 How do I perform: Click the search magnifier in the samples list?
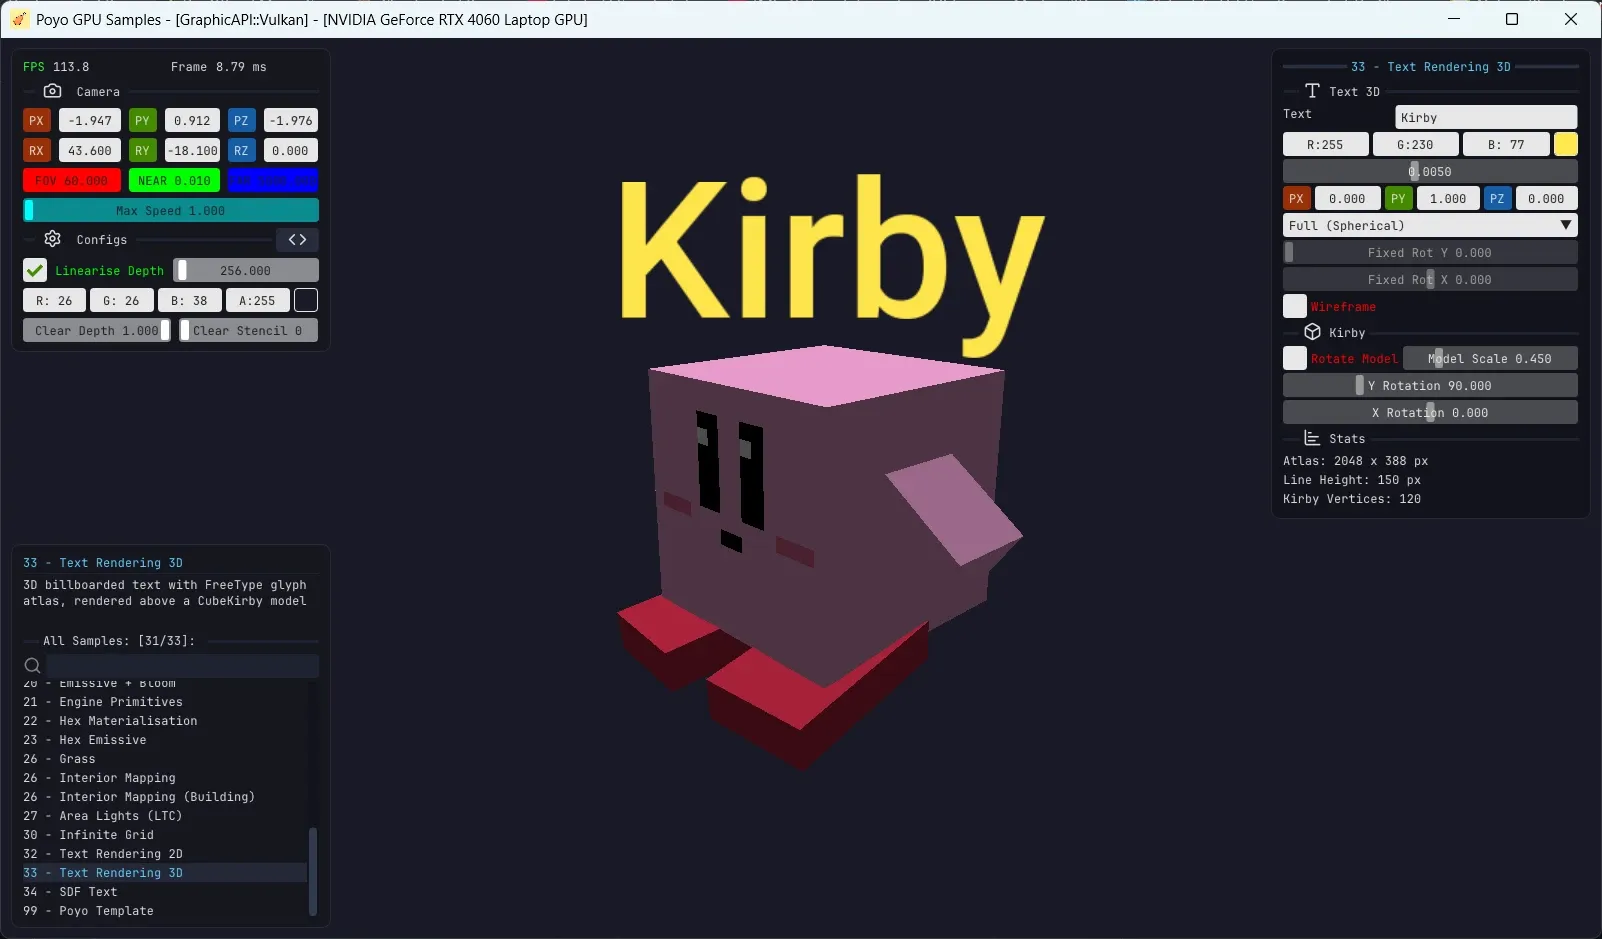[32, 665]
